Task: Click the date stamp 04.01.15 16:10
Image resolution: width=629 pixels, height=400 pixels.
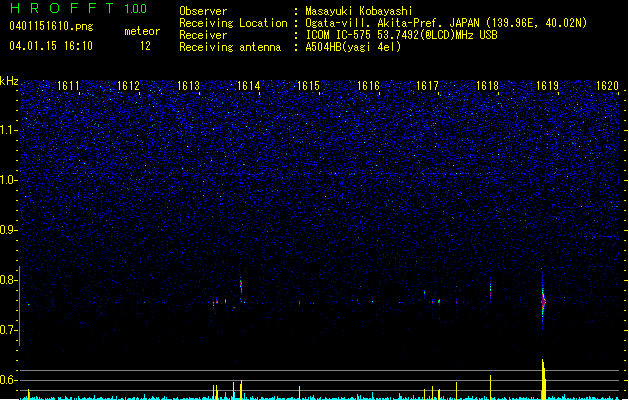Action: (x=51, y=46)
